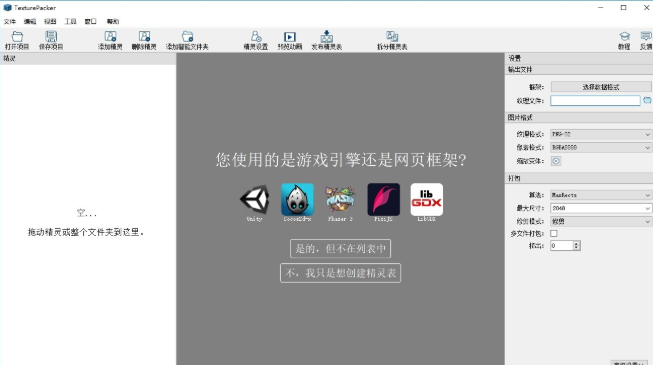Decrease the extrude value with the down arrow

[576, 248]
